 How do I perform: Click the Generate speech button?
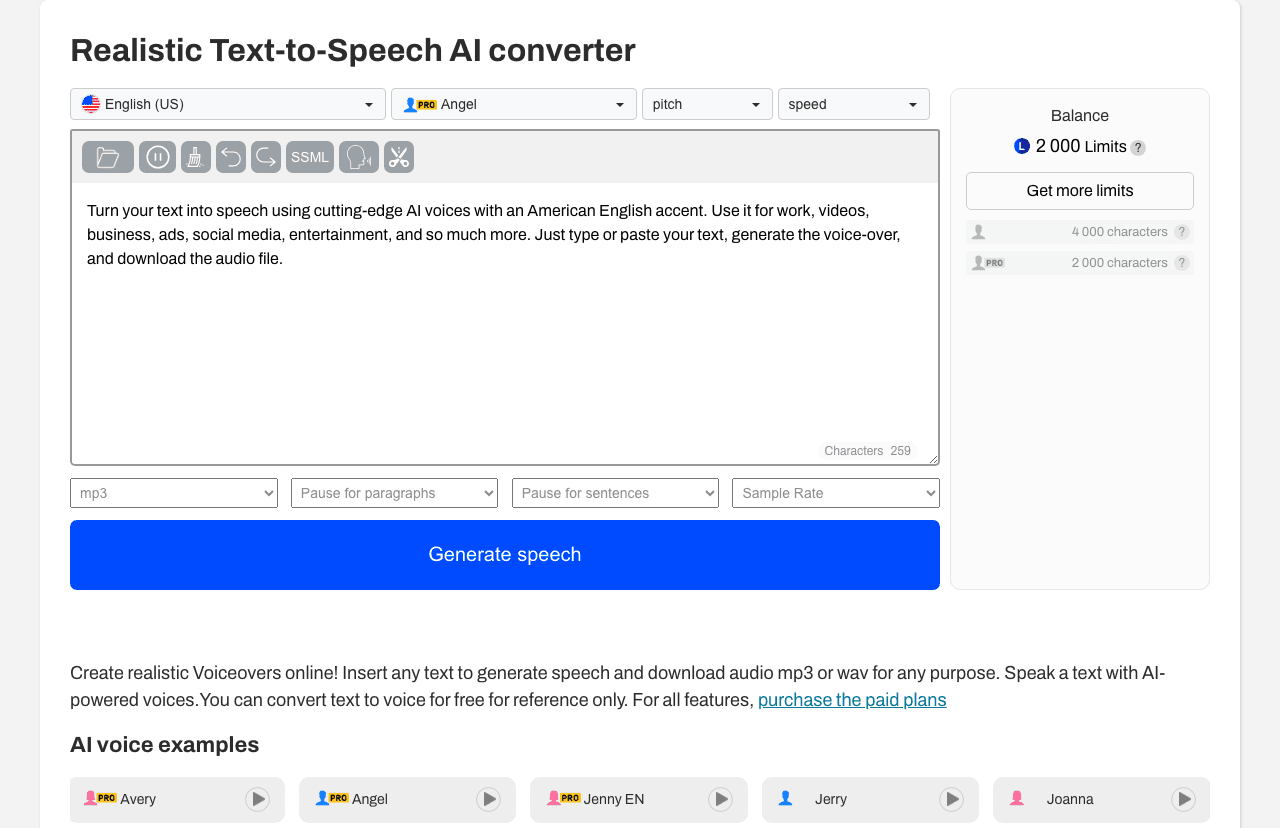pyautogui.click(x=505, y=555)
